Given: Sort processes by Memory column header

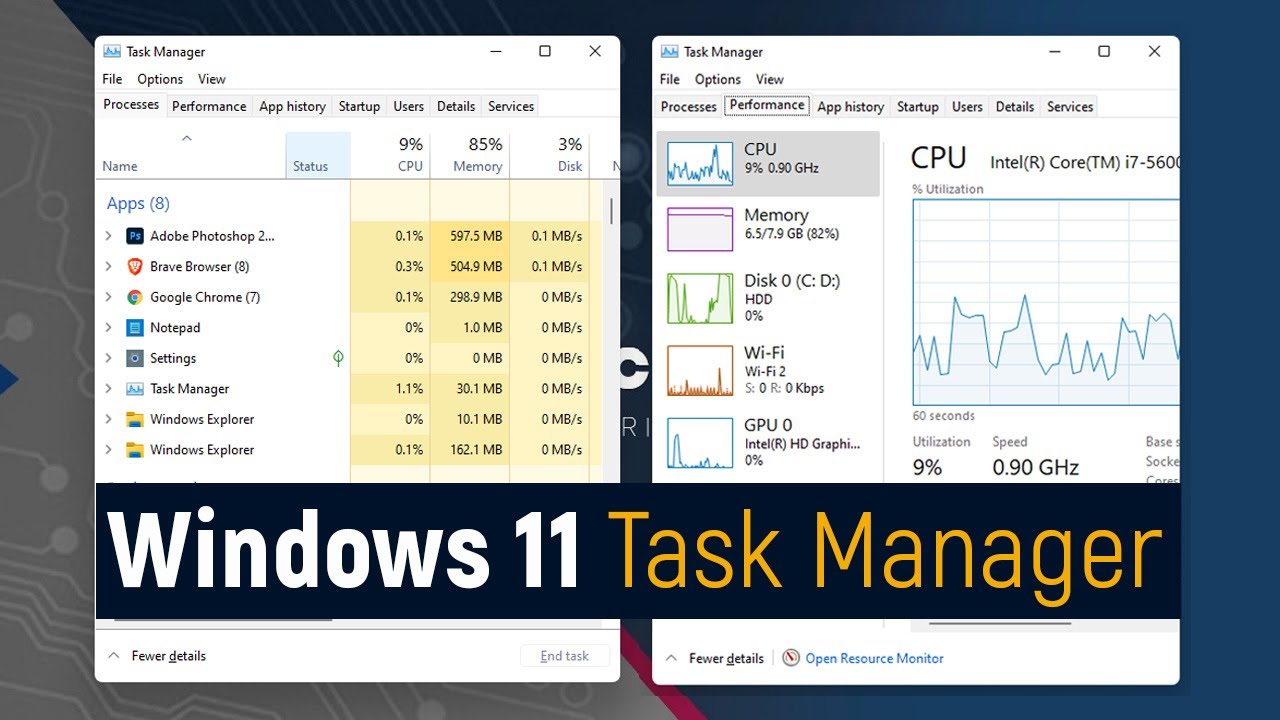Looking at the screenshot, I should click(x=470, y=155).
